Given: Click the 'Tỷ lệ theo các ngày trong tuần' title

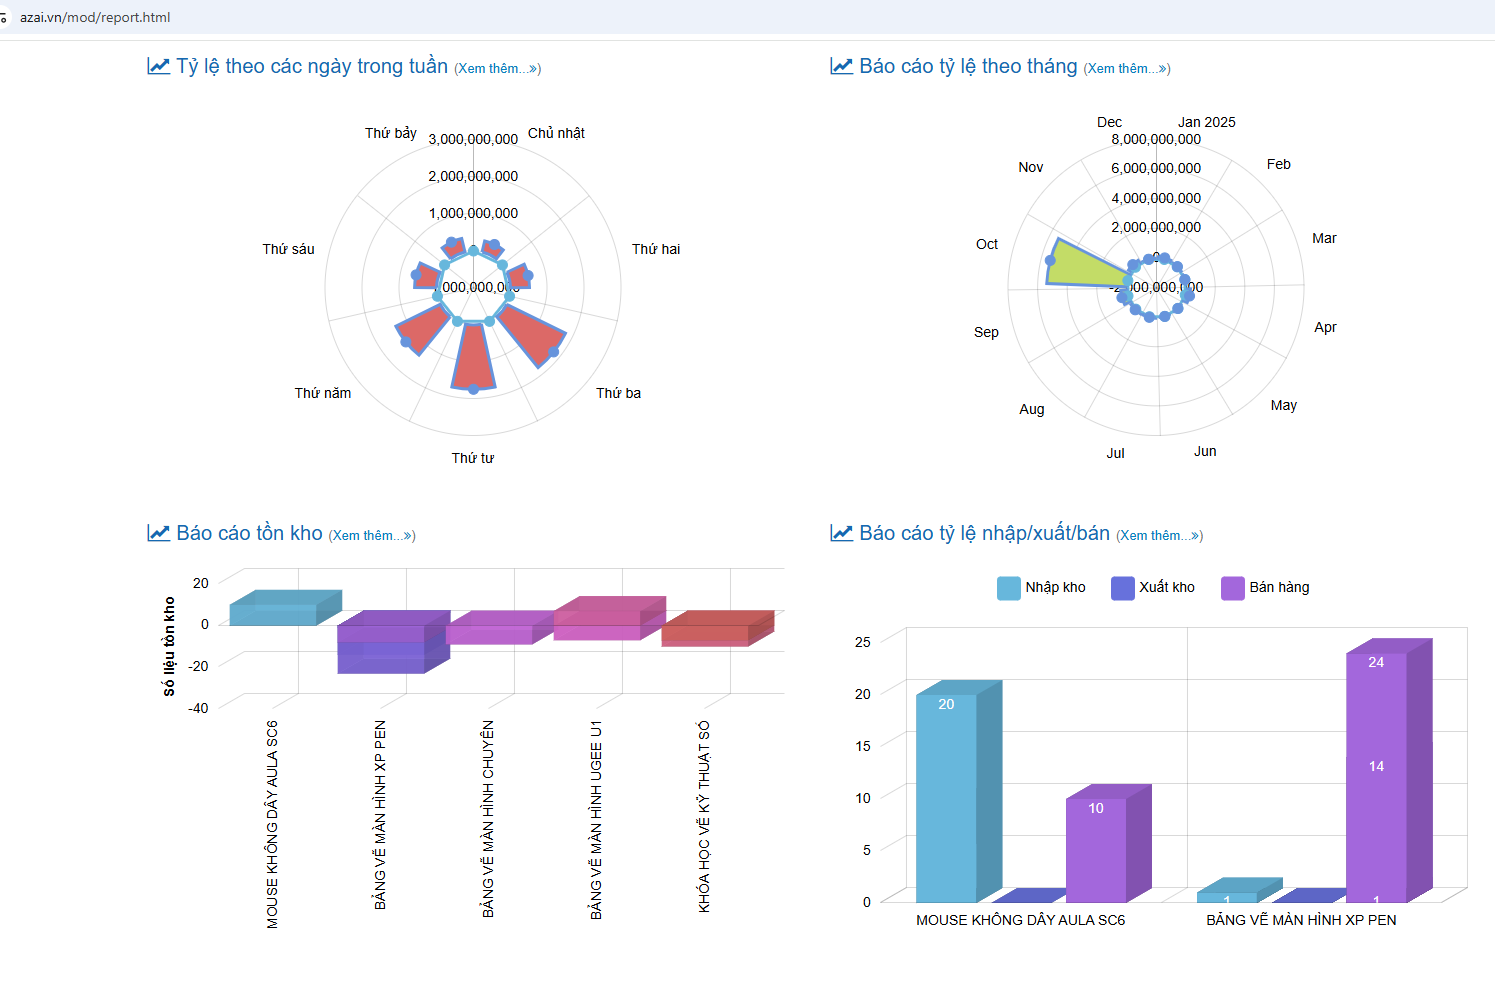Looking at the screenshot, I should [312, 66].
